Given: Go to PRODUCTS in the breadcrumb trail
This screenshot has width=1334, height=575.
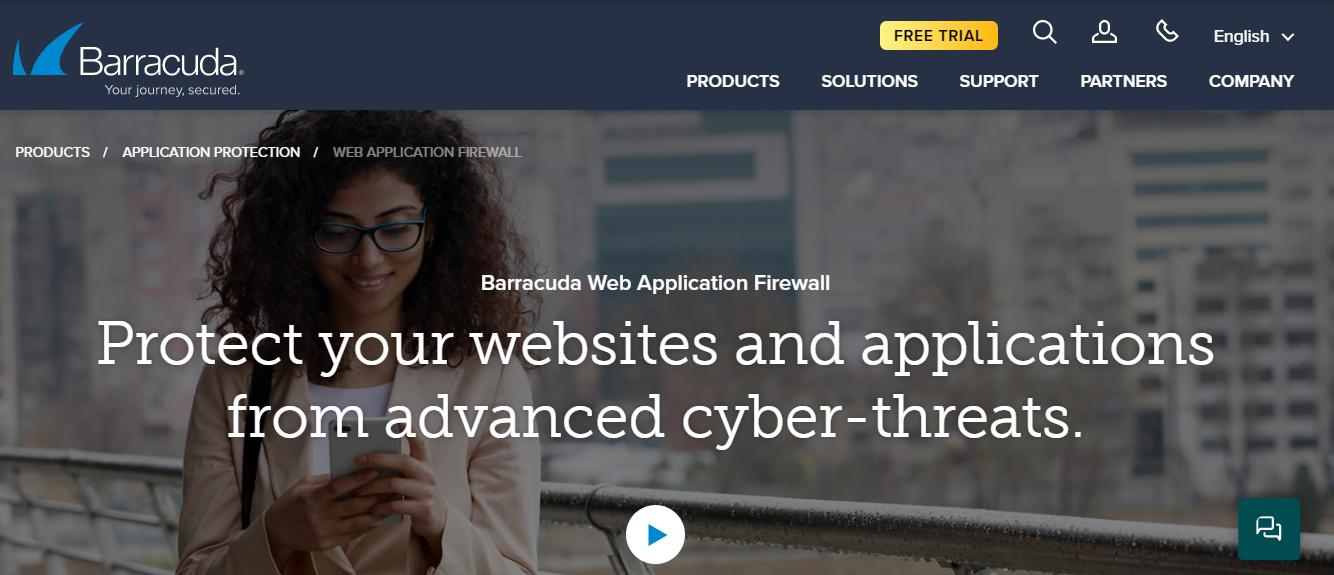Looking at the screenshot, I should pyautogui.click(x=53, y=152).
